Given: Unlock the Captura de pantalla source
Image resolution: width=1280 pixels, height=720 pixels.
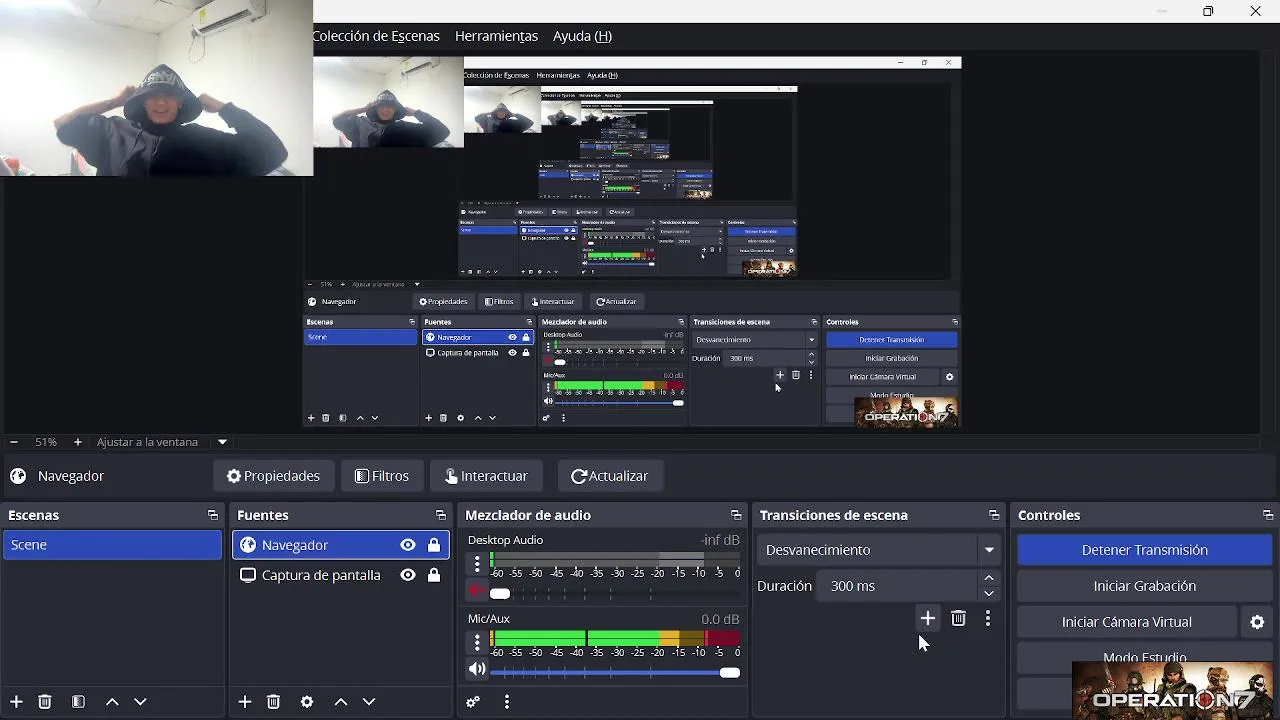Looking at the screenshot, I should [x=434, y=575].
